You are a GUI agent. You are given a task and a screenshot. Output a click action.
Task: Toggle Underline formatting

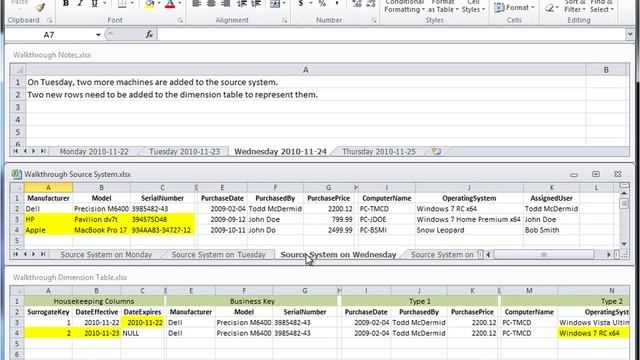click(94, 4)
